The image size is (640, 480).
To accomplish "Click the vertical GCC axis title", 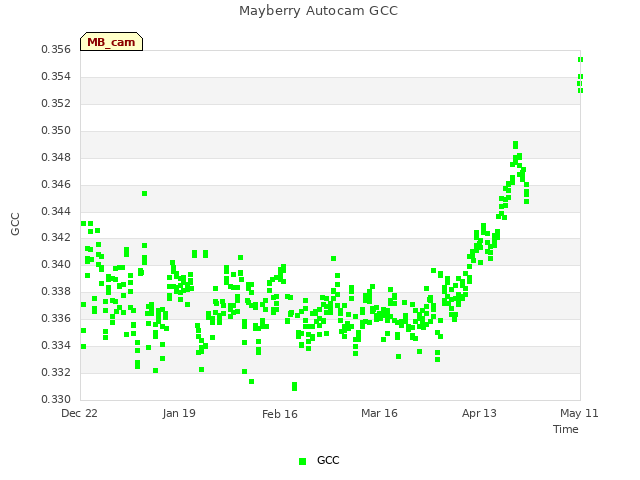I will (x=15, y=224).
